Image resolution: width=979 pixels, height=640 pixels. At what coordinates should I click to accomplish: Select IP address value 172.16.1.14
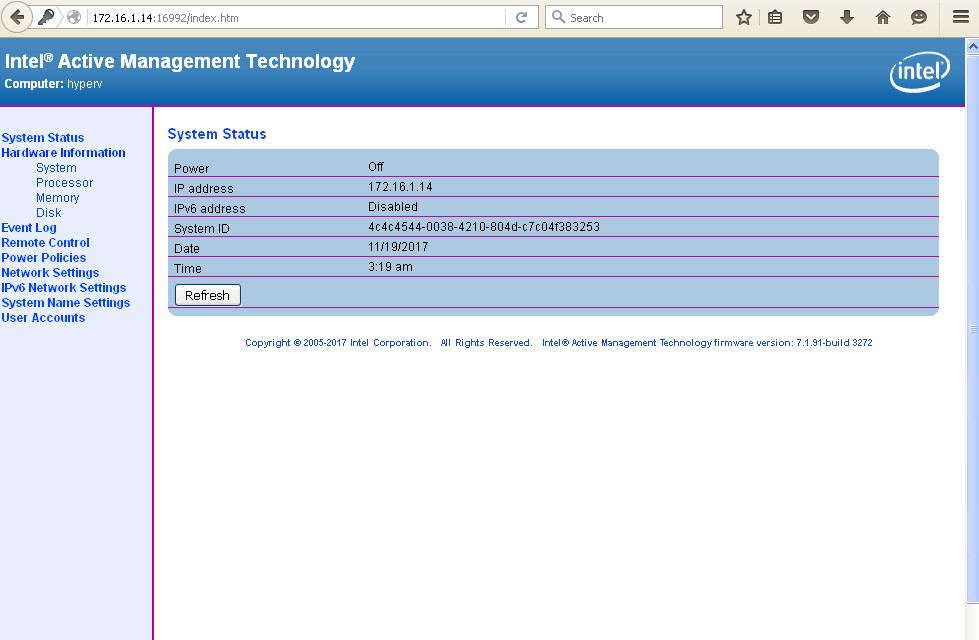tap(400, 187)
